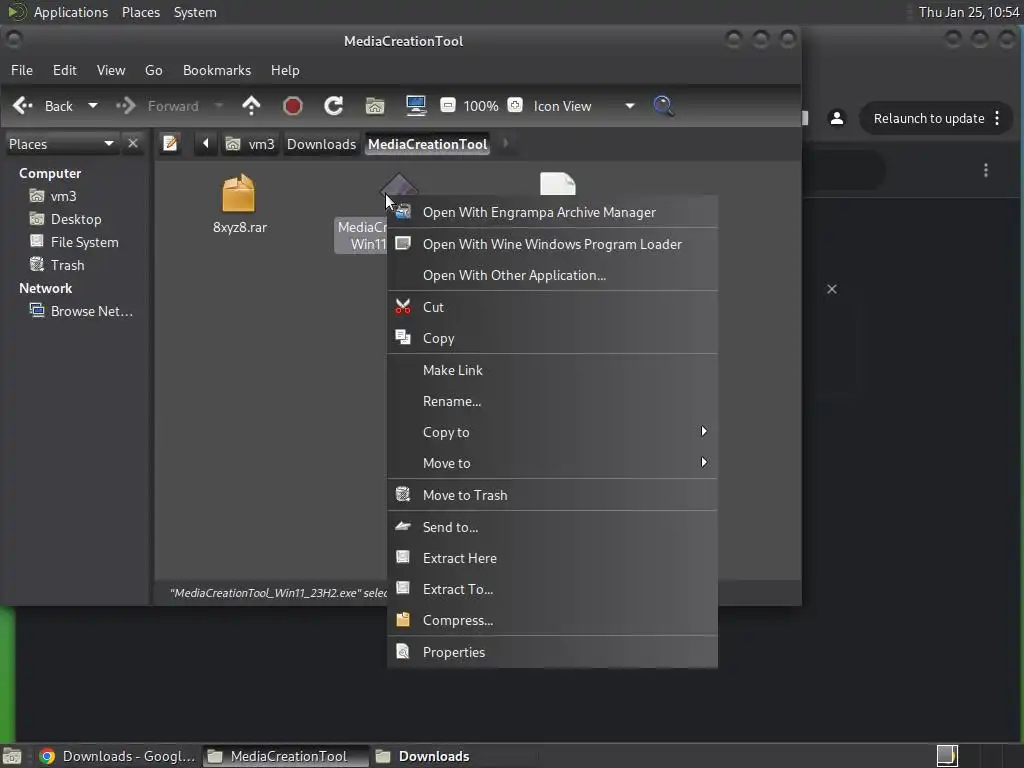Viewport: 1024px width, 768px height.
Task: Choose Extract To
Action: [552, 589]
